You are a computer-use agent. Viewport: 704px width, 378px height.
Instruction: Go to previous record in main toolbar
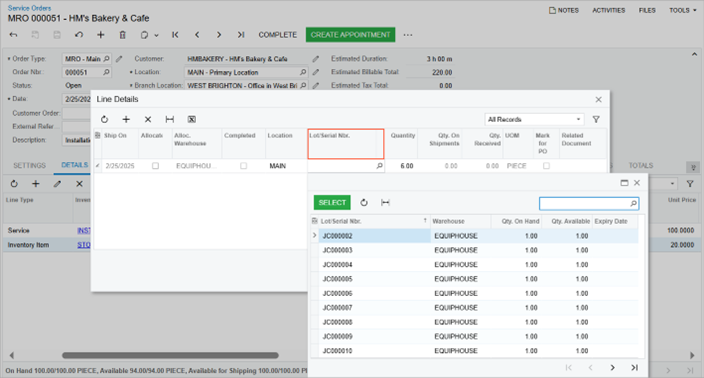197,35
